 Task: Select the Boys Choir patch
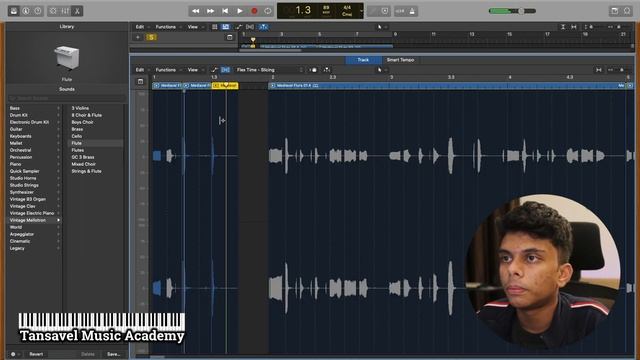tap(82, 122)
